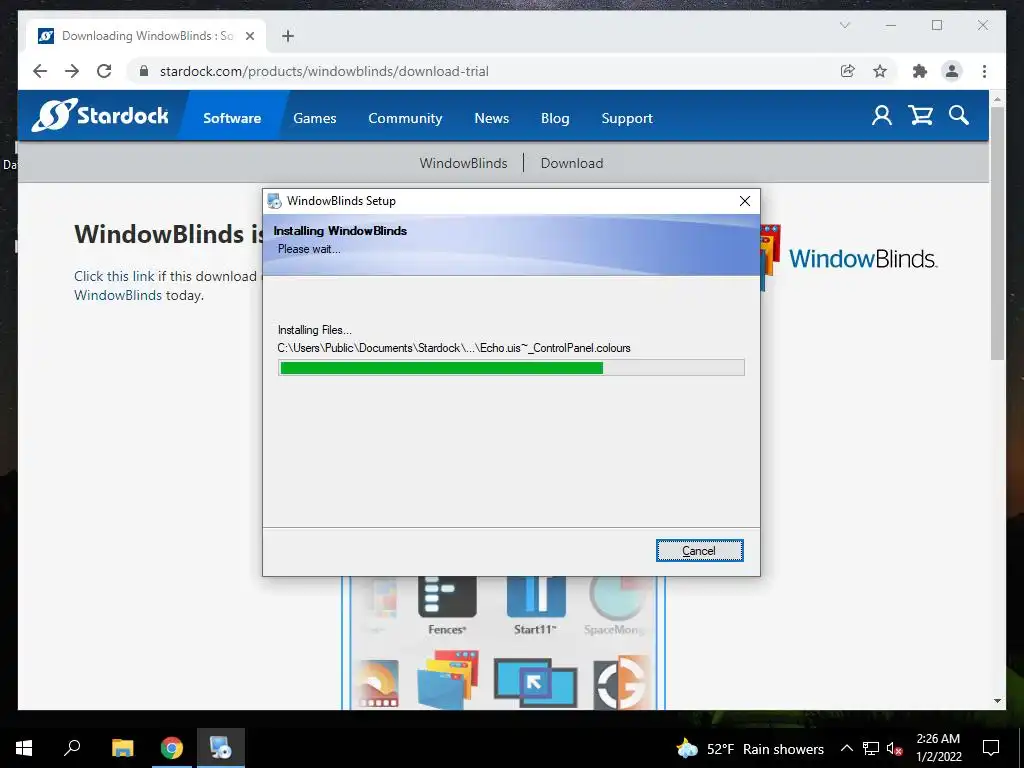This screenshot has width=1024, height=768.
Task: Cancel the WindowBlinds installation
Action: coord(699,551)
